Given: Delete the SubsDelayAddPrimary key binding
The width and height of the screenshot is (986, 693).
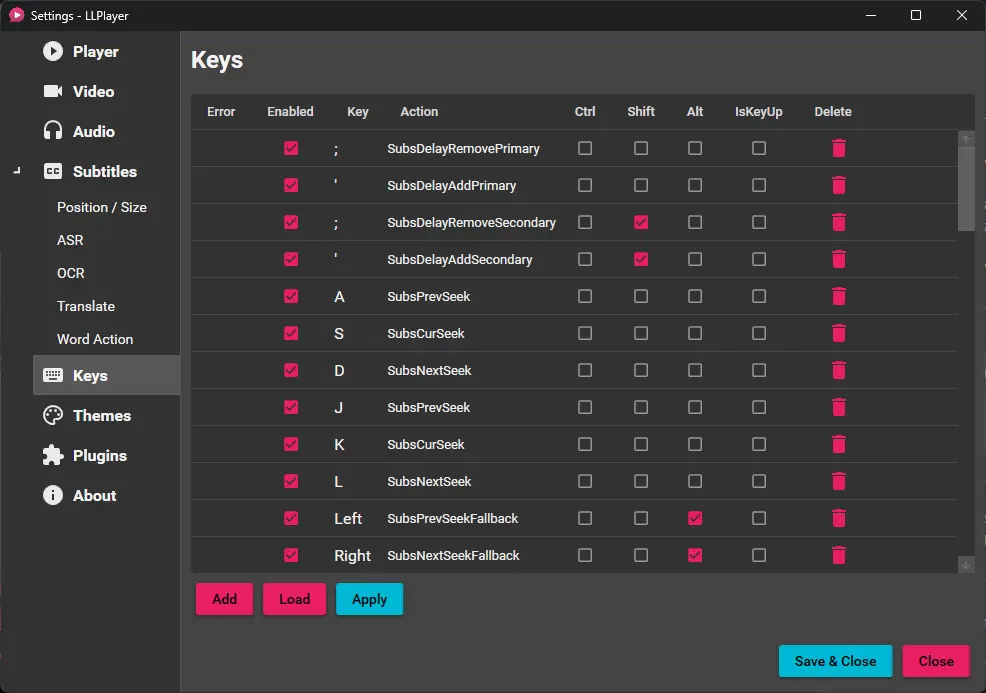Looking at the screenshot, I should pyautogui.click(x=839, y=186).
